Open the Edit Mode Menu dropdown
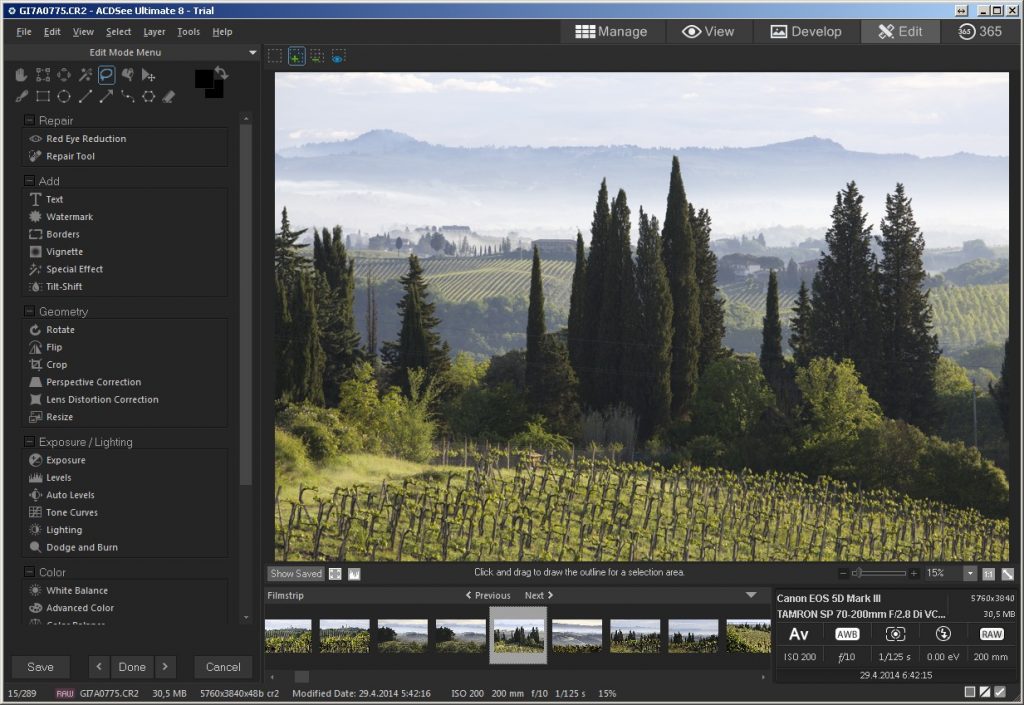1024x705 pixels. [124, 51]
